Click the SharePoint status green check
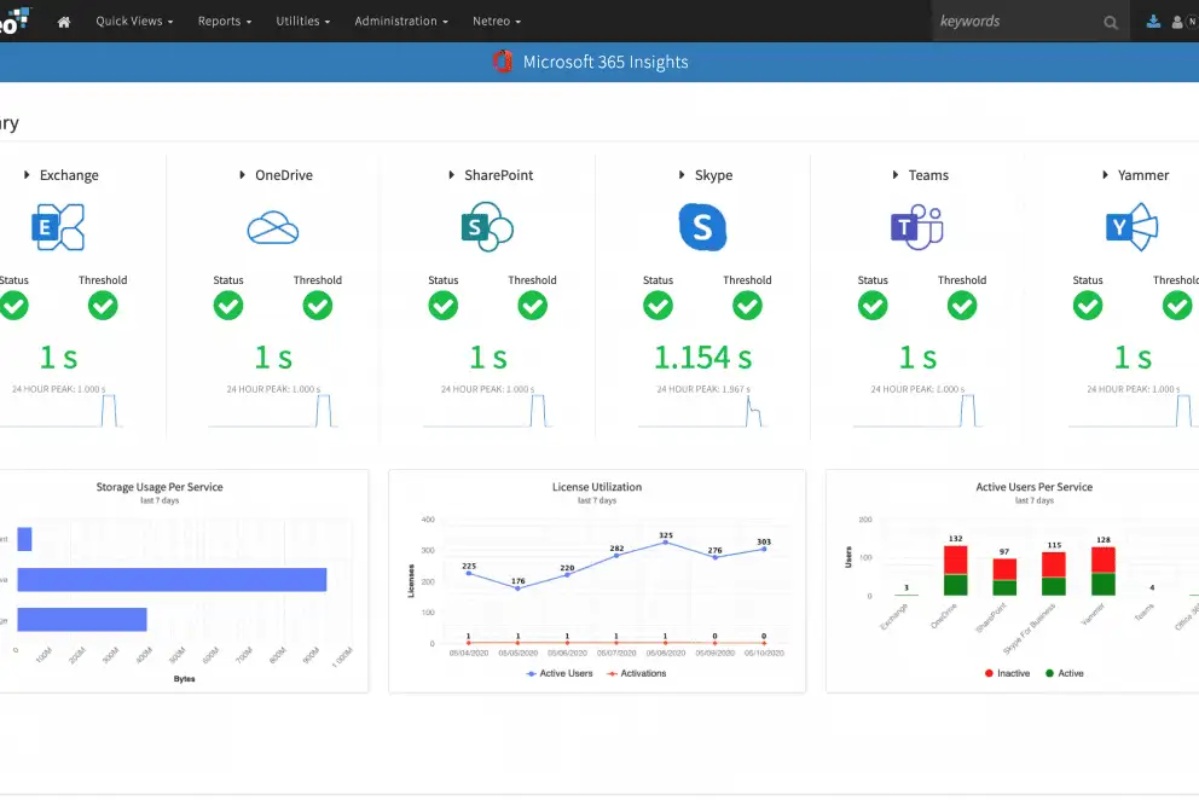This screenshot has width=1199, height=800. pos(443,306)
